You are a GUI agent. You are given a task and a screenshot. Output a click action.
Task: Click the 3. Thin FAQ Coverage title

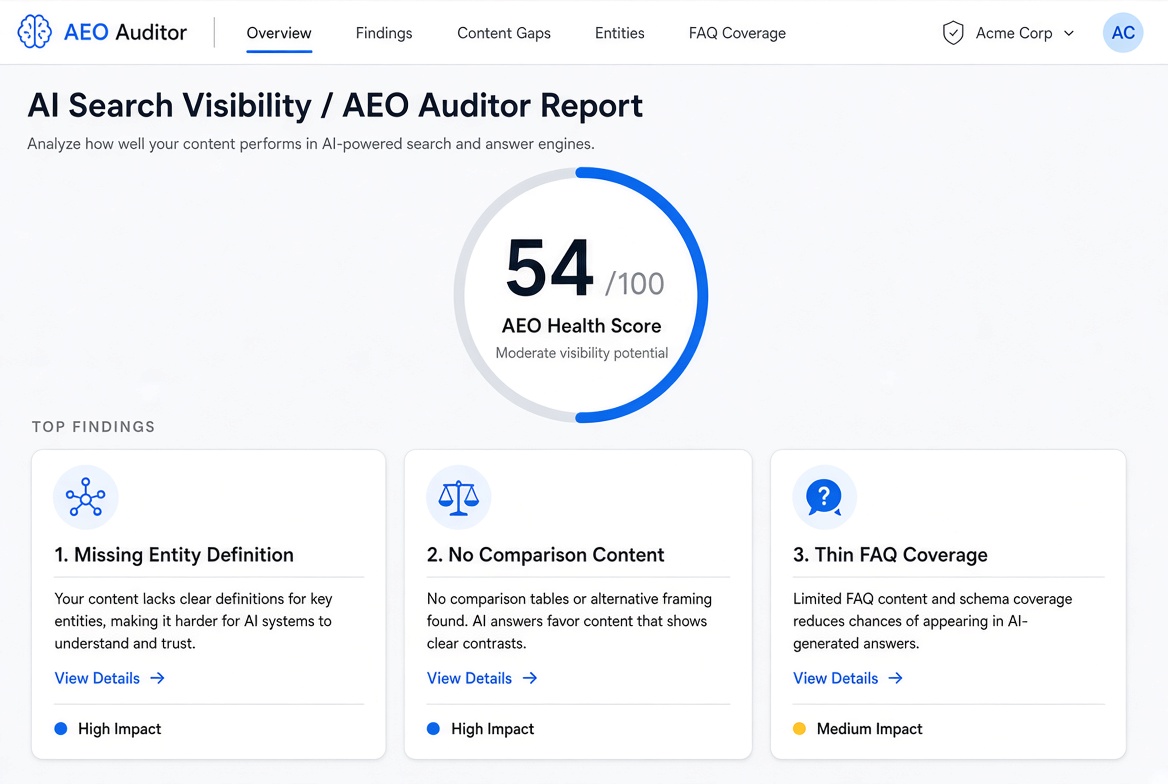click(x=890, y=554)
